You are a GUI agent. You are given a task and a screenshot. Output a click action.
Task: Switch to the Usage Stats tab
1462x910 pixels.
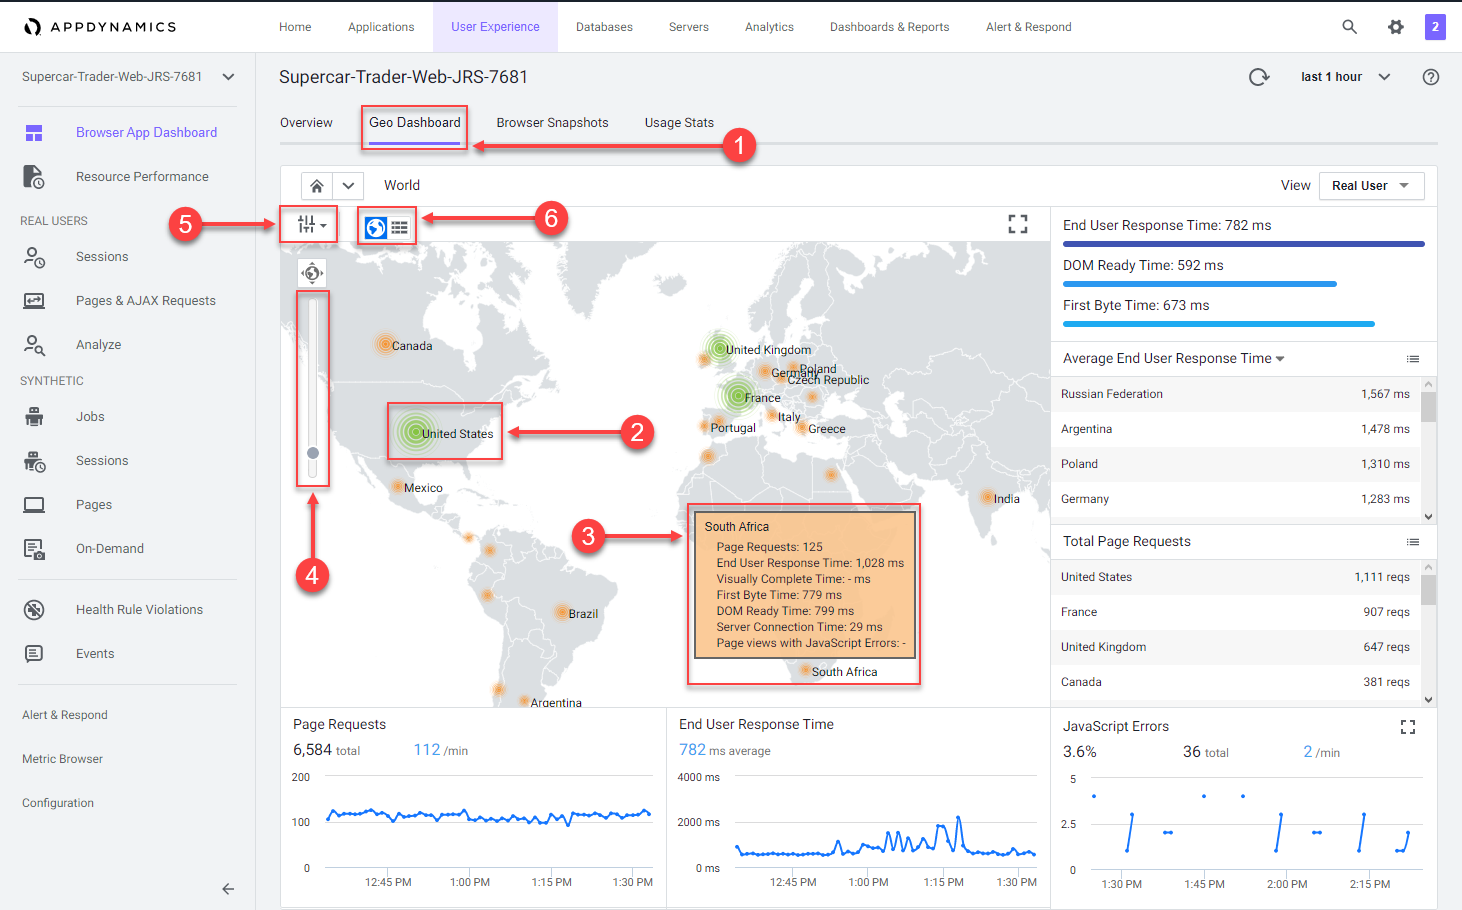pyautogui.click(x=679, y=123)
